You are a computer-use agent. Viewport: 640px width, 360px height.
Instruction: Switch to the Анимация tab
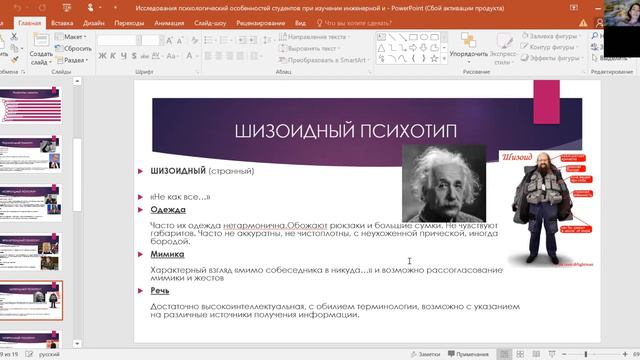pyautogui.click(x=169, y=23)
